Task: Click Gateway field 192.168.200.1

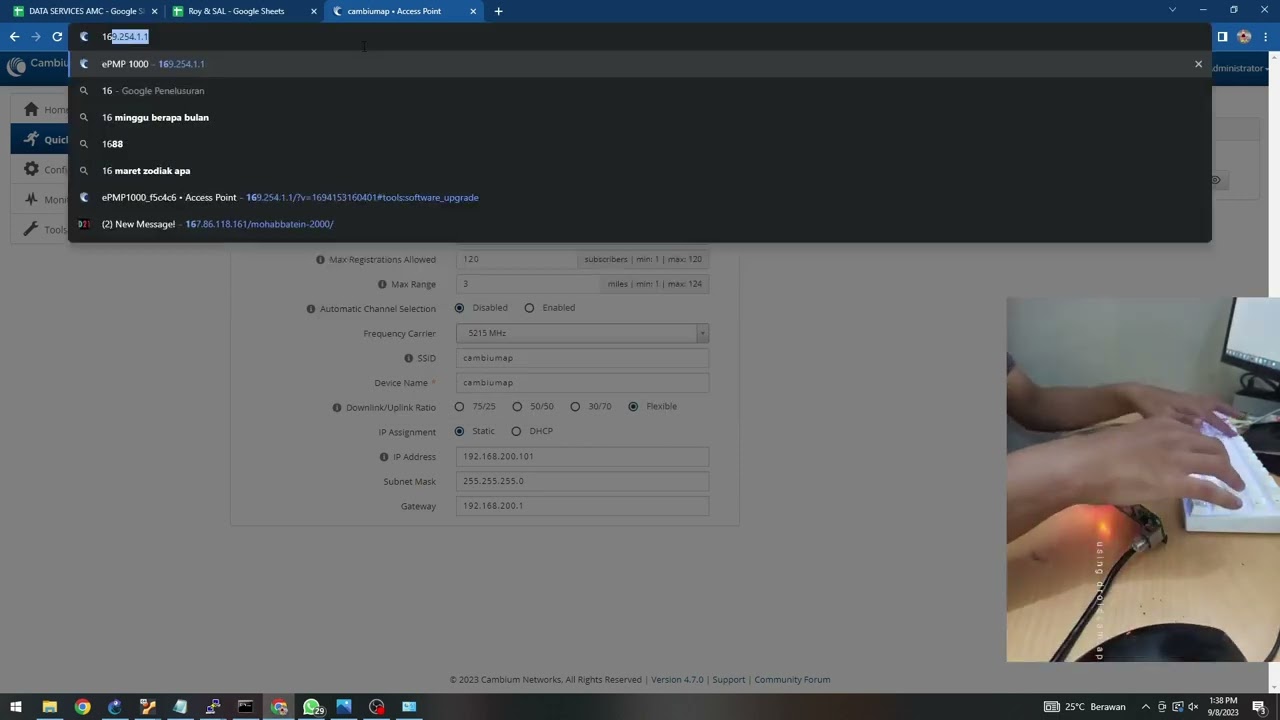Action: (x=582, y=506)
